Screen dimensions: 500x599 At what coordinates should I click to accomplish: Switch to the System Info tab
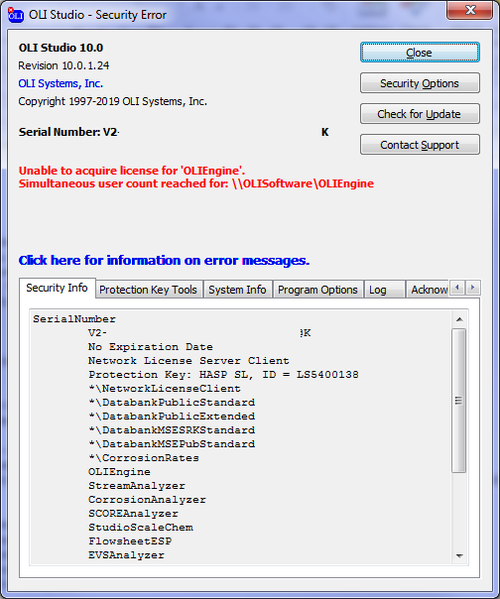[x=237, y=290]
